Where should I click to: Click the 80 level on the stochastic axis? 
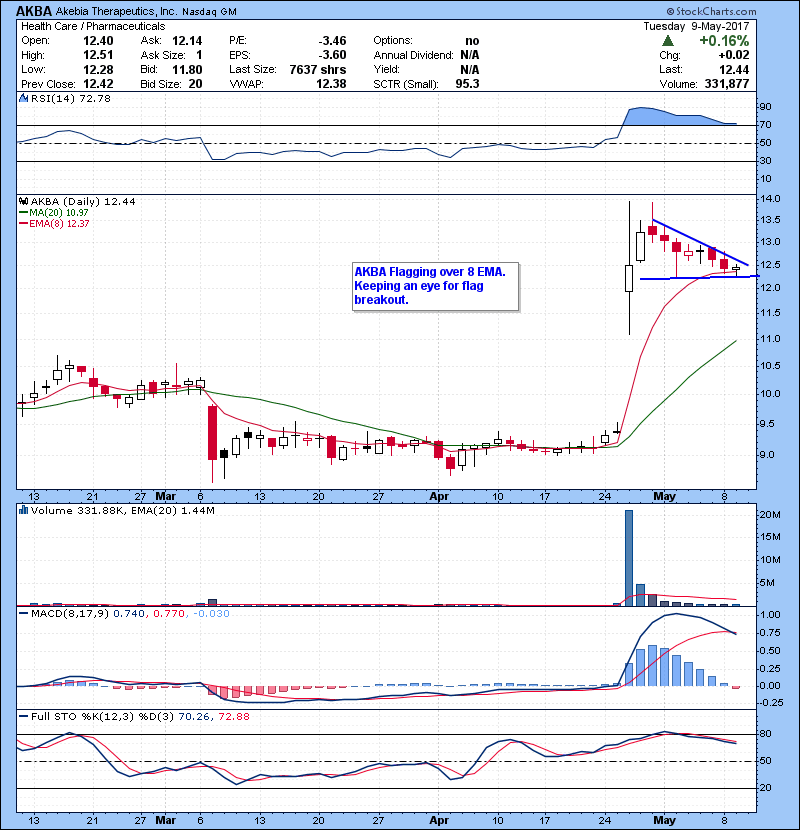(766, 734)
